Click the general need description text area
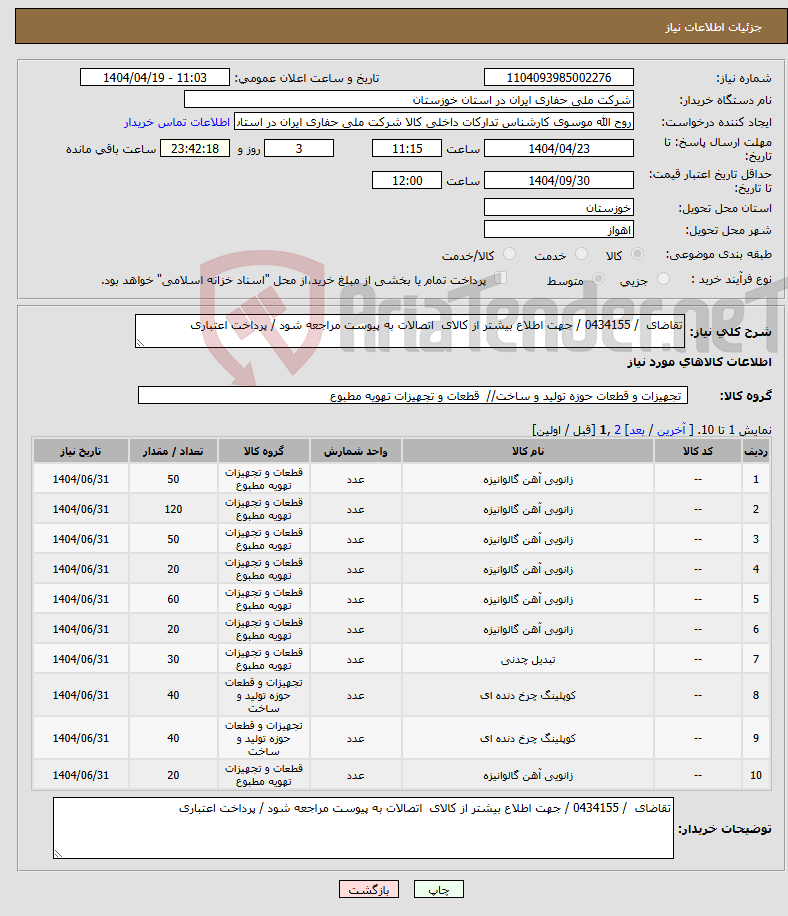This screenshot has height=916, width=788. coord(409,331)
